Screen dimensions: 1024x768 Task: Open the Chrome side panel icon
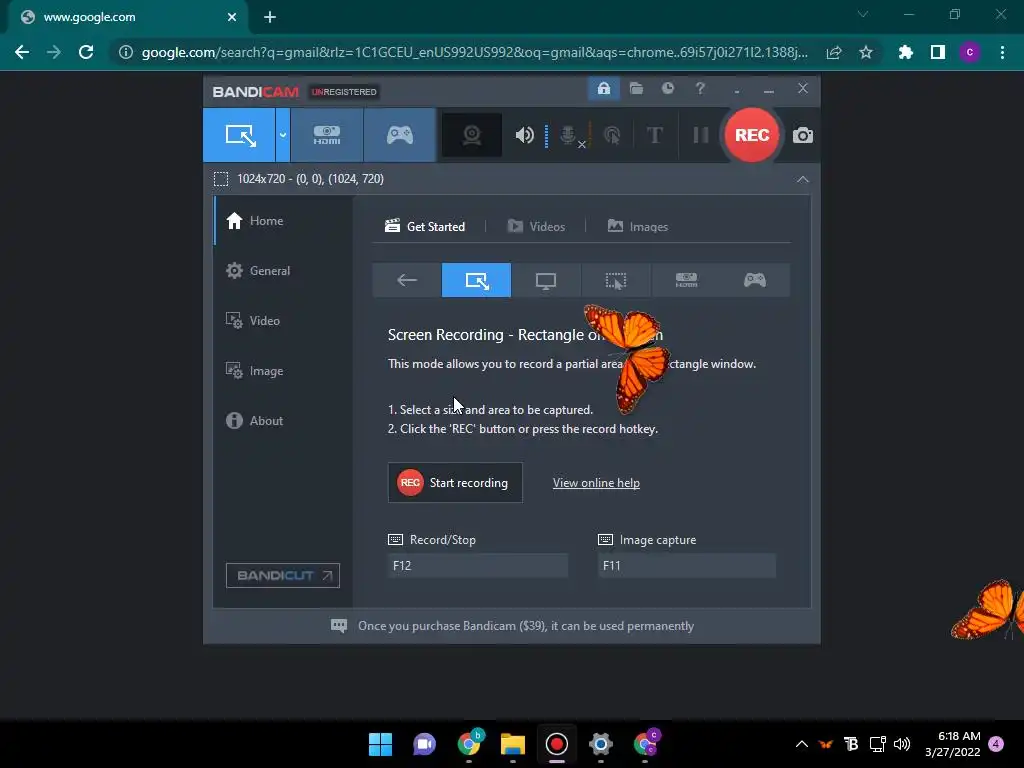coord(938,52)
